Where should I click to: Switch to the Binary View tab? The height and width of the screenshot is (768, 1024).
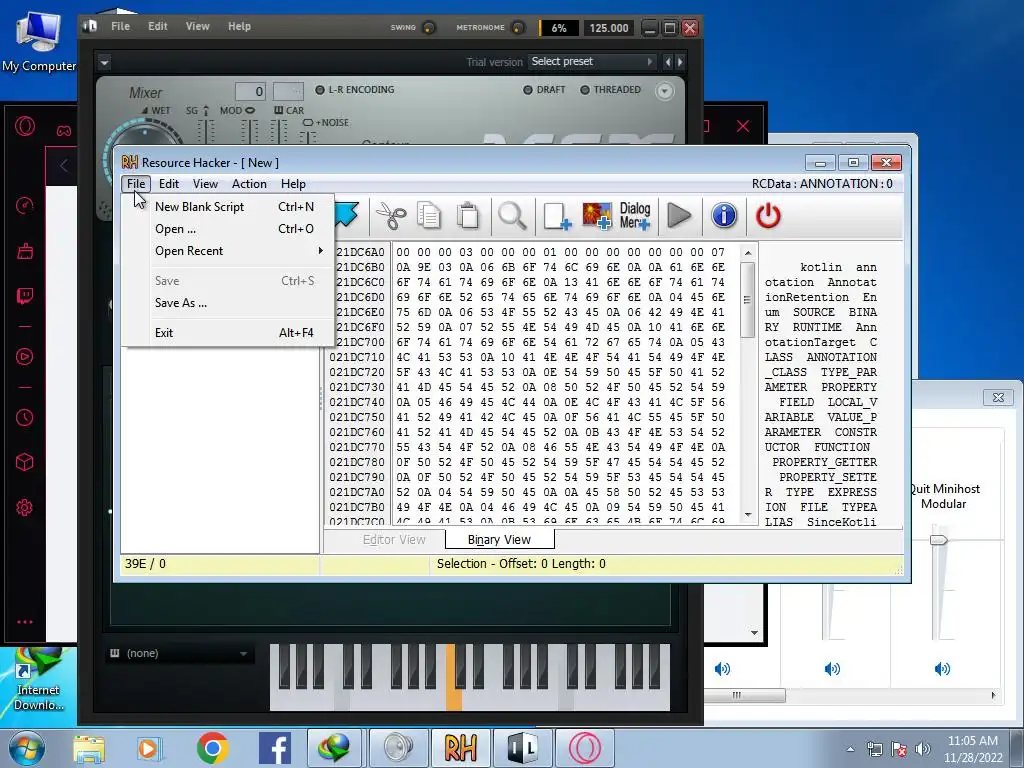500,539
